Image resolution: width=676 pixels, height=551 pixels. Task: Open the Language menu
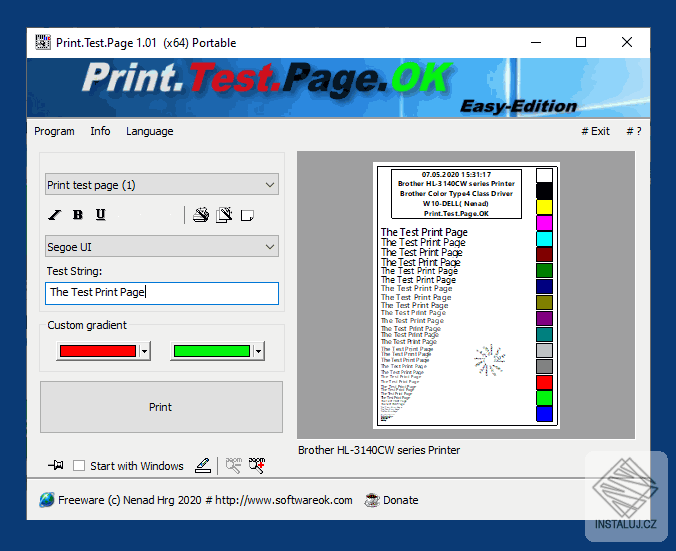[150, 131]
